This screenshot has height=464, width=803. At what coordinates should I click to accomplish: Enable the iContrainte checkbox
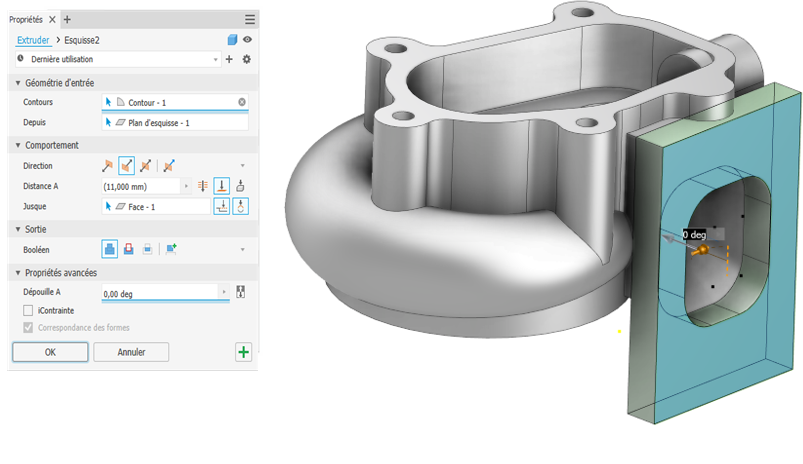(x=28, y=311)
